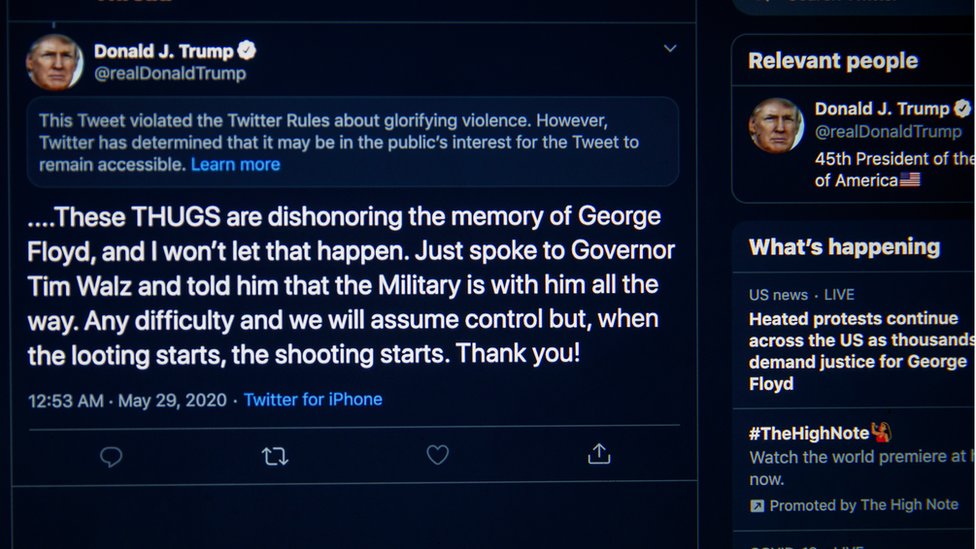Click the Promoted by The High Note label
Screen dimensions: 976x549
click(x=864, y=505)
